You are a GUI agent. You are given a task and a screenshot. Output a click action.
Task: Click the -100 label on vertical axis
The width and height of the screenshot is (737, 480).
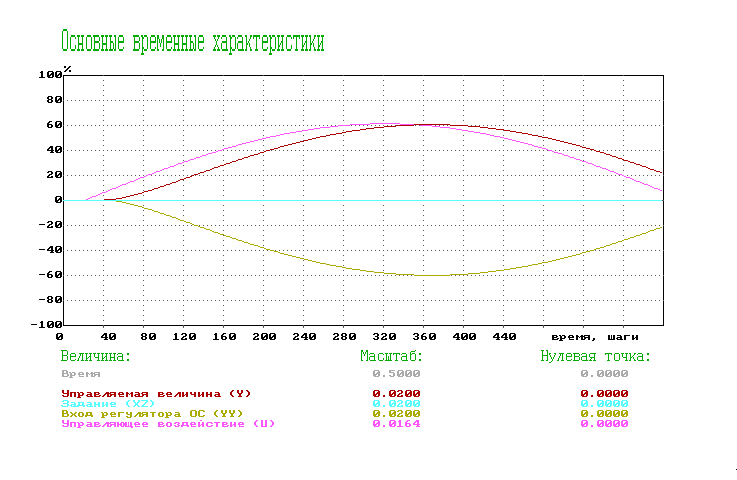(47, 325)
